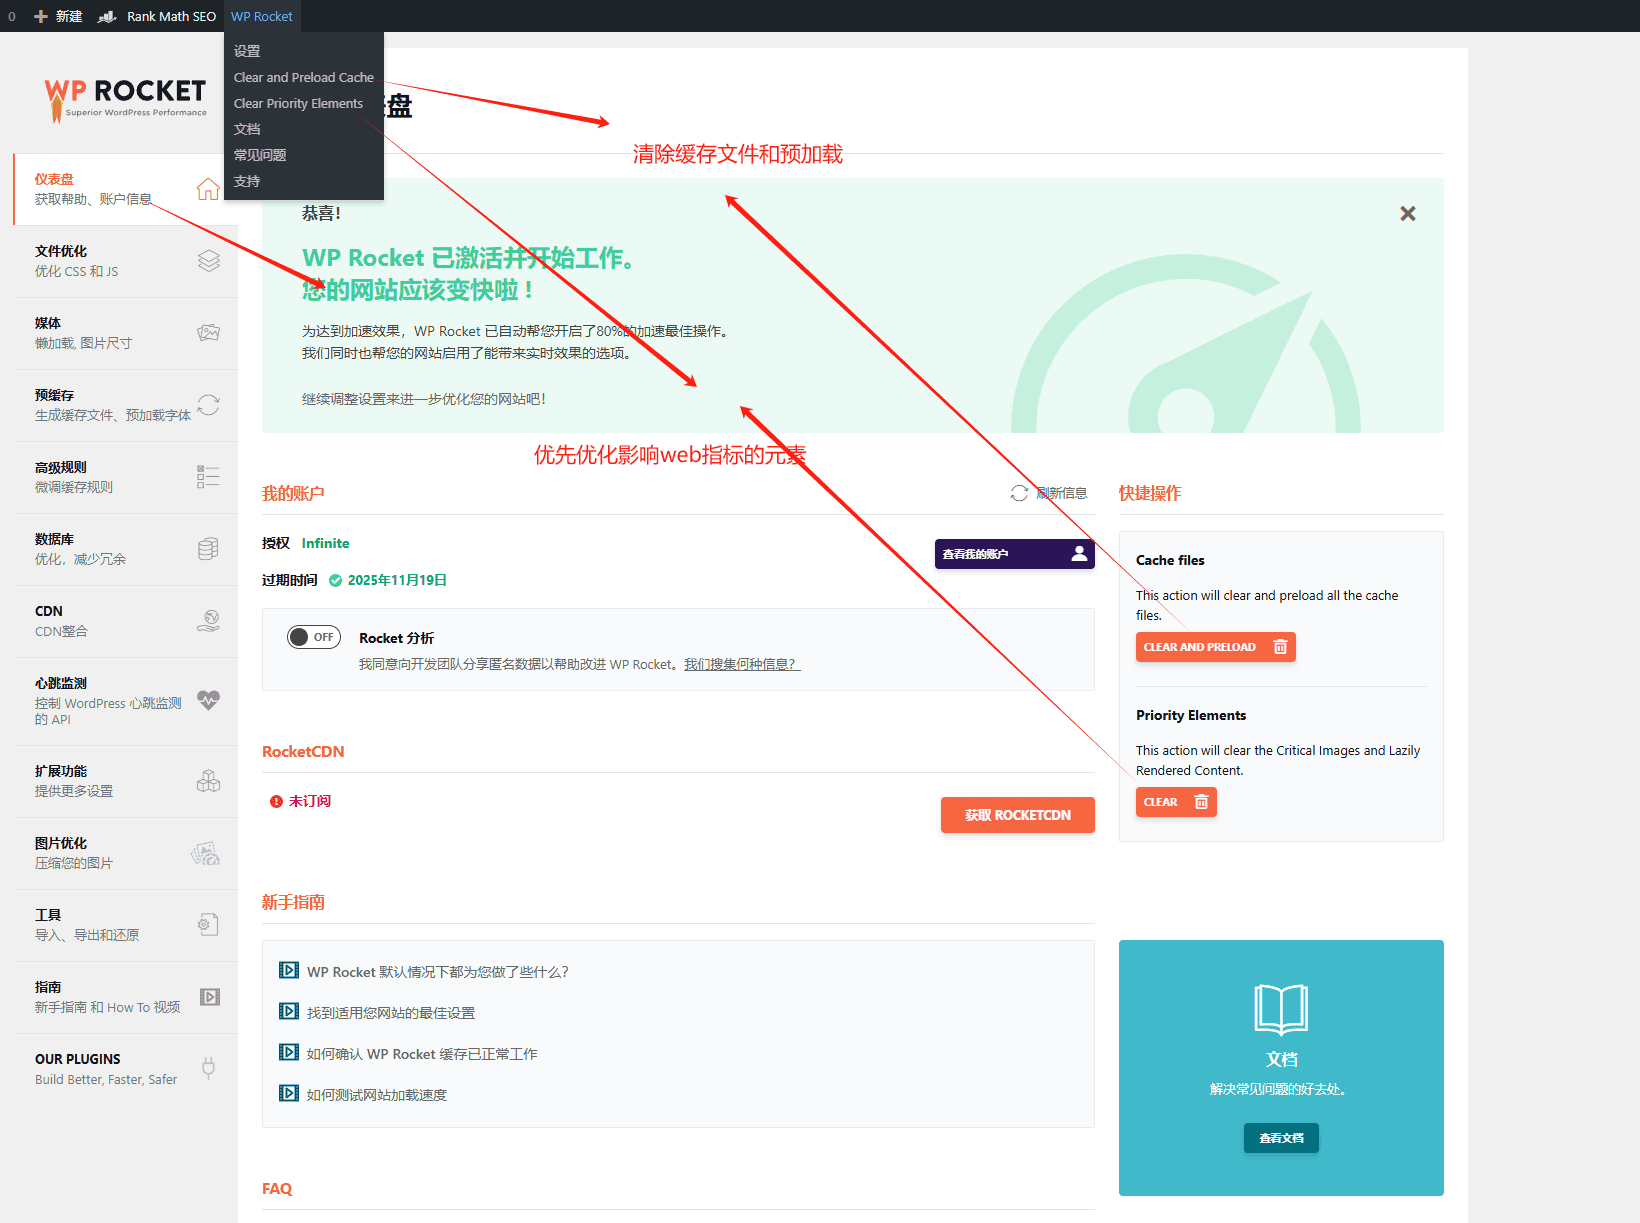This screenshot has width=1640, height=1223.
Task: Click the Add-ons cubes icon
Action: pyautogui.click(x=208, y=781)
